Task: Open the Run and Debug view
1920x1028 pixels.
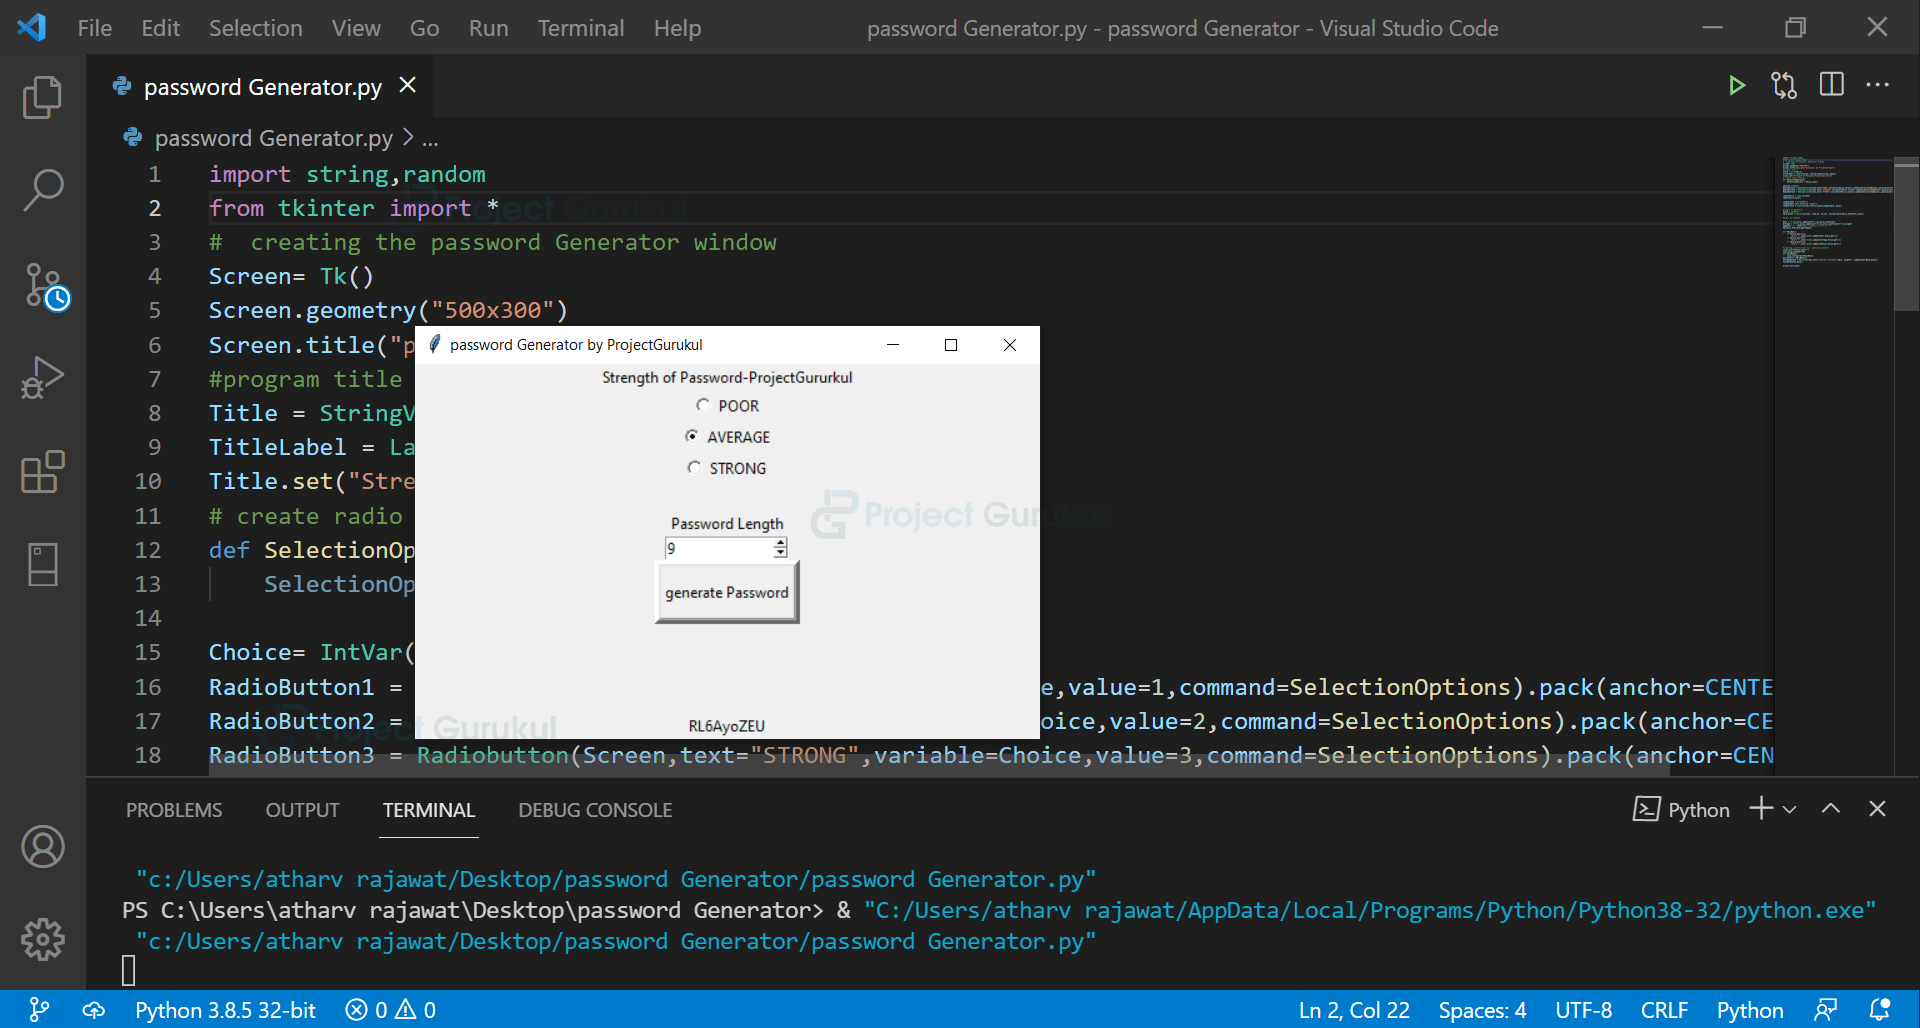Action: point(41,377)
